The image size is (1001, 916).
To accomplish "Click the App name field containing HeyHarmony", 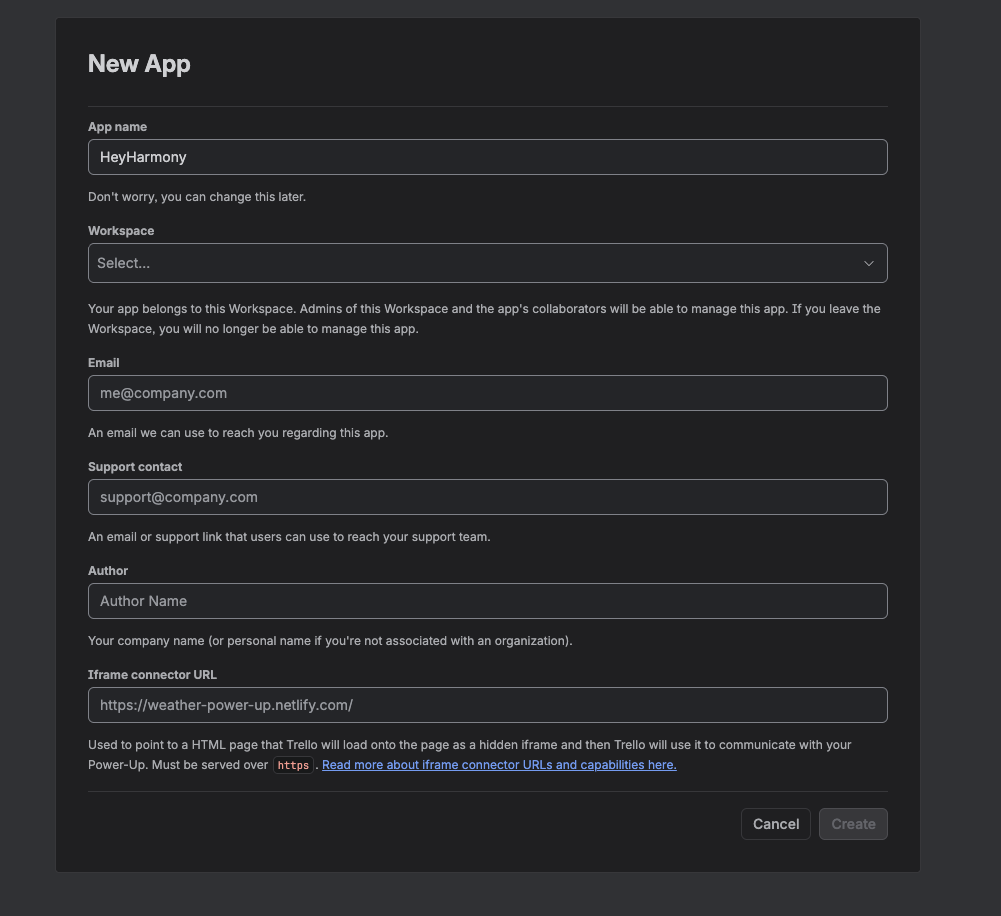I will point(487,157).
